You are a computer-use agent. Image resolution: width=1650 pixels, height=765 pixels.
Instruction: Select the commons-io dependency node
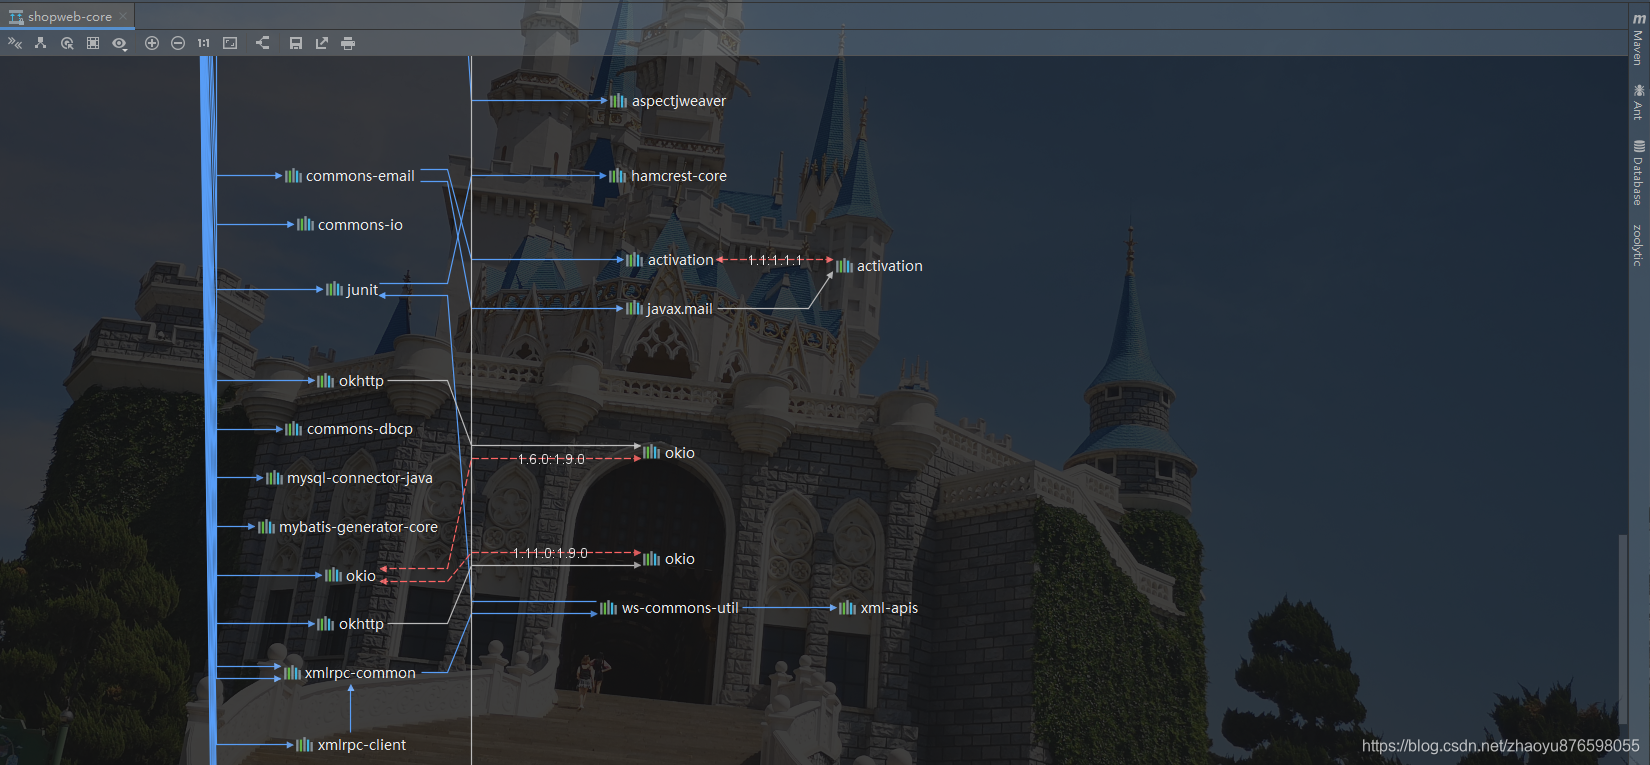[x=350, y=225]
